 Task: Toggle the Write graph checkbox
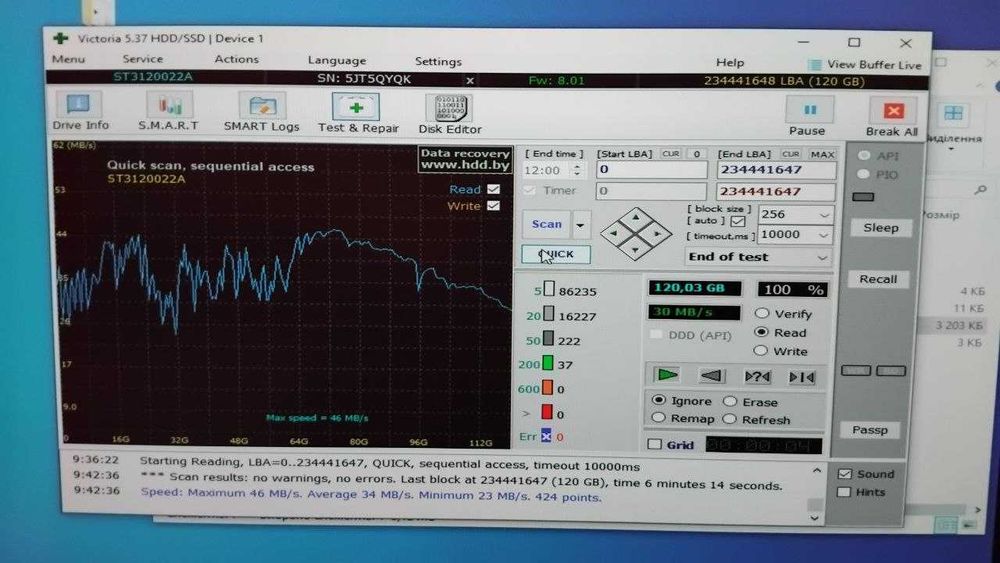click(x=493, y=206)
